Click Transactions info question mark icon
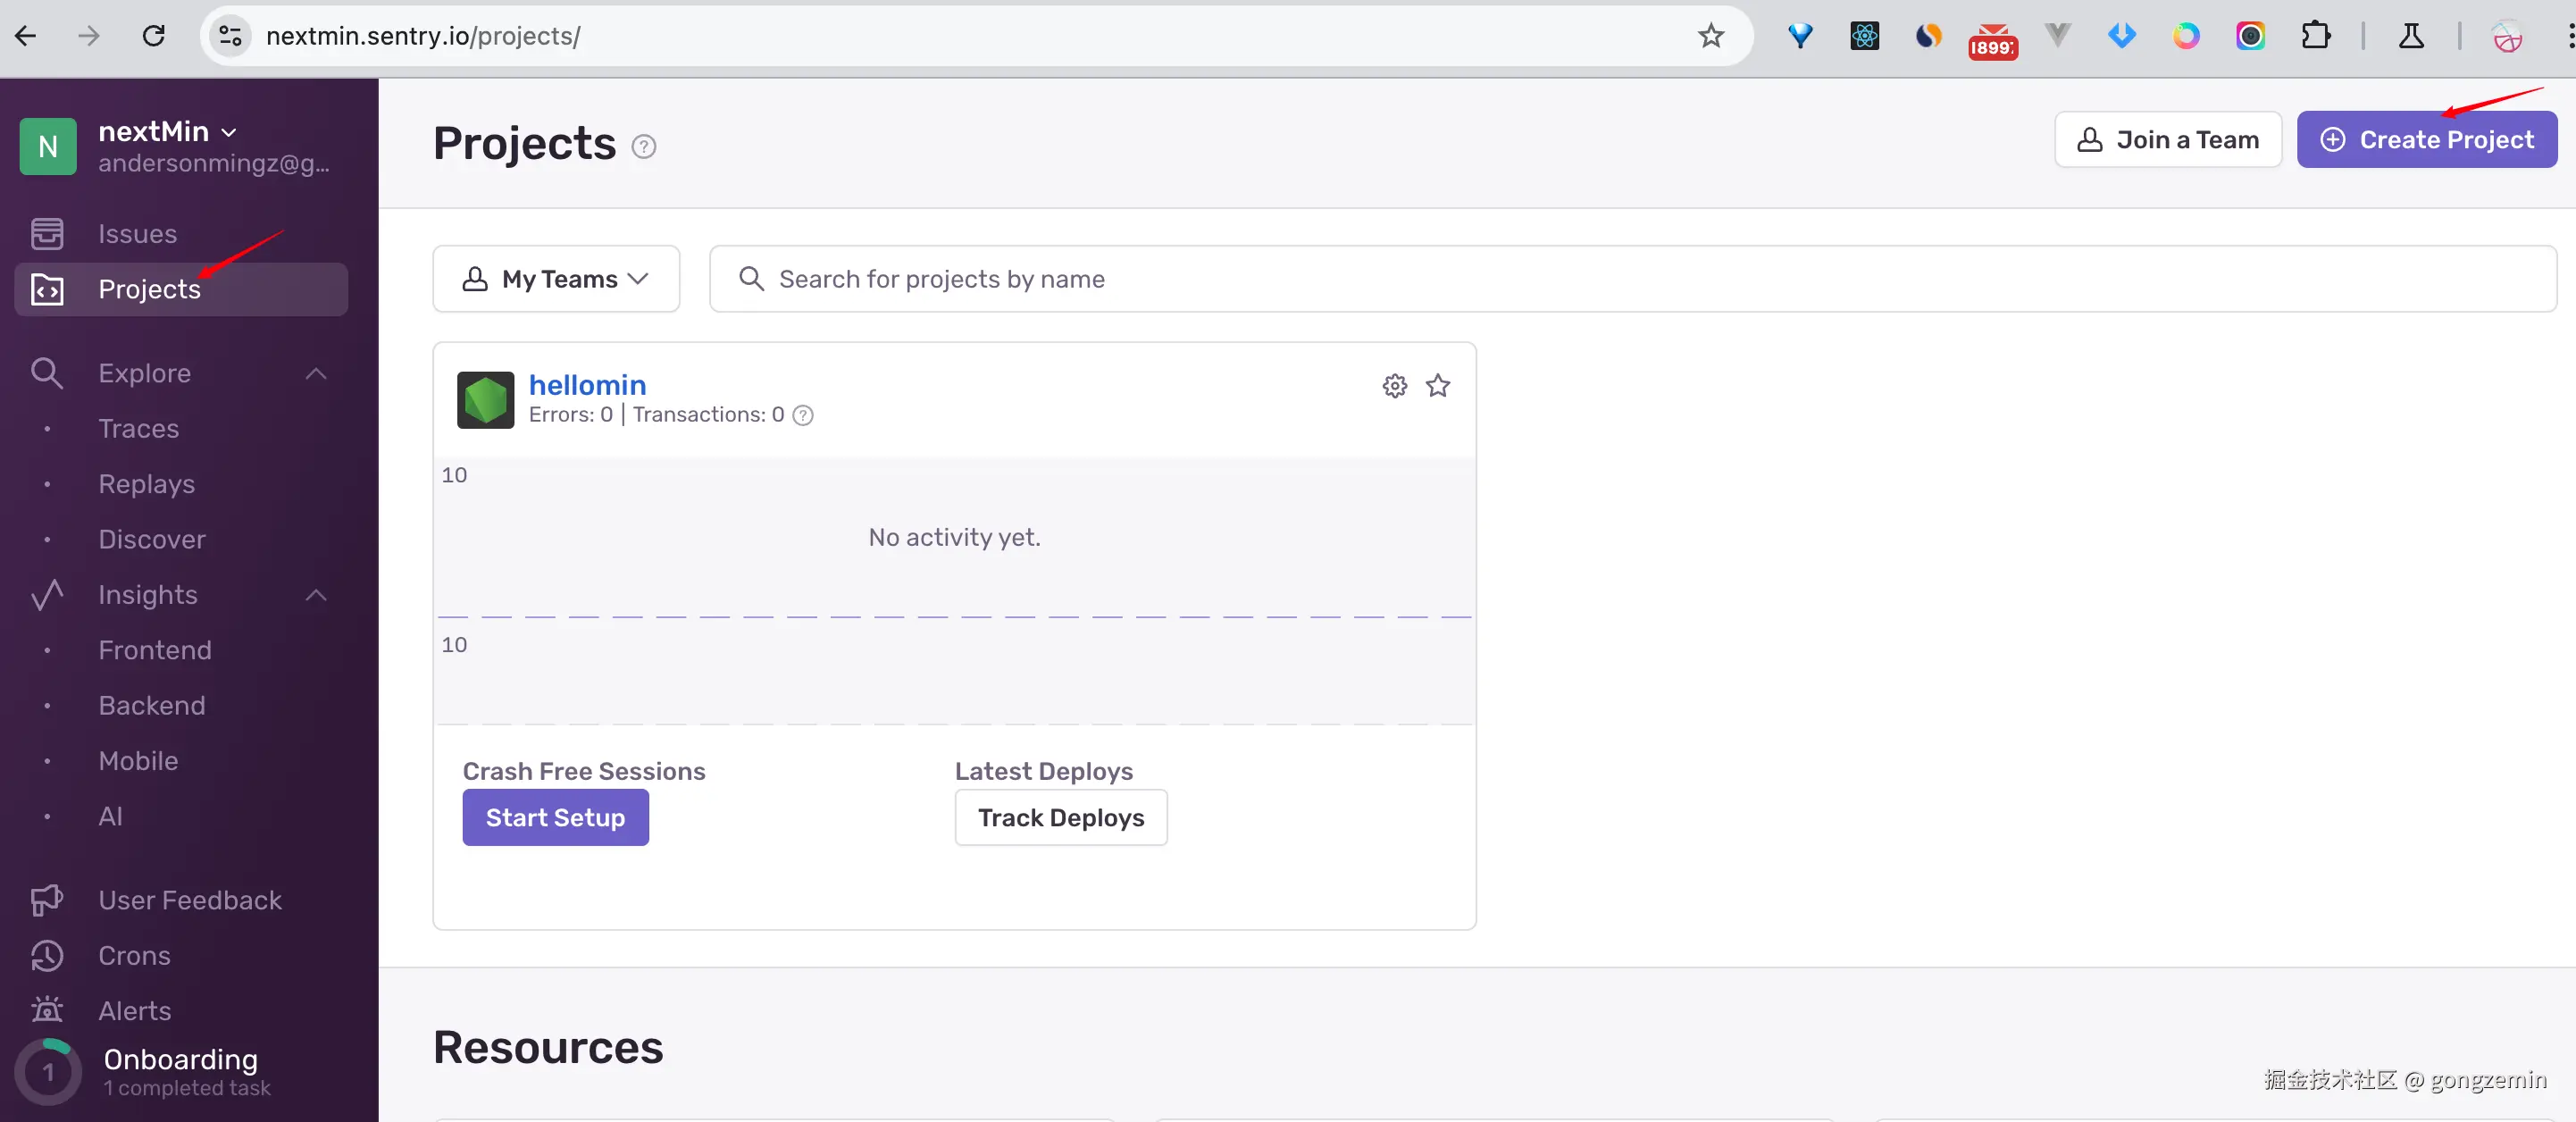Viewport: 2576px width, 1122px height. (x=802, y=415)
